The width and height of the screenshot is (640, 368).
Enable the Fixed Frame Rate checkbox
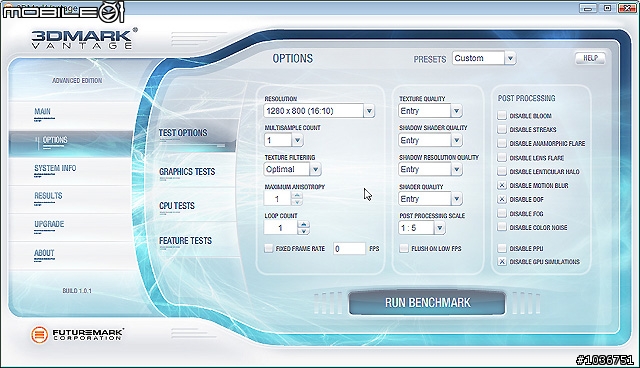(268, 248)
